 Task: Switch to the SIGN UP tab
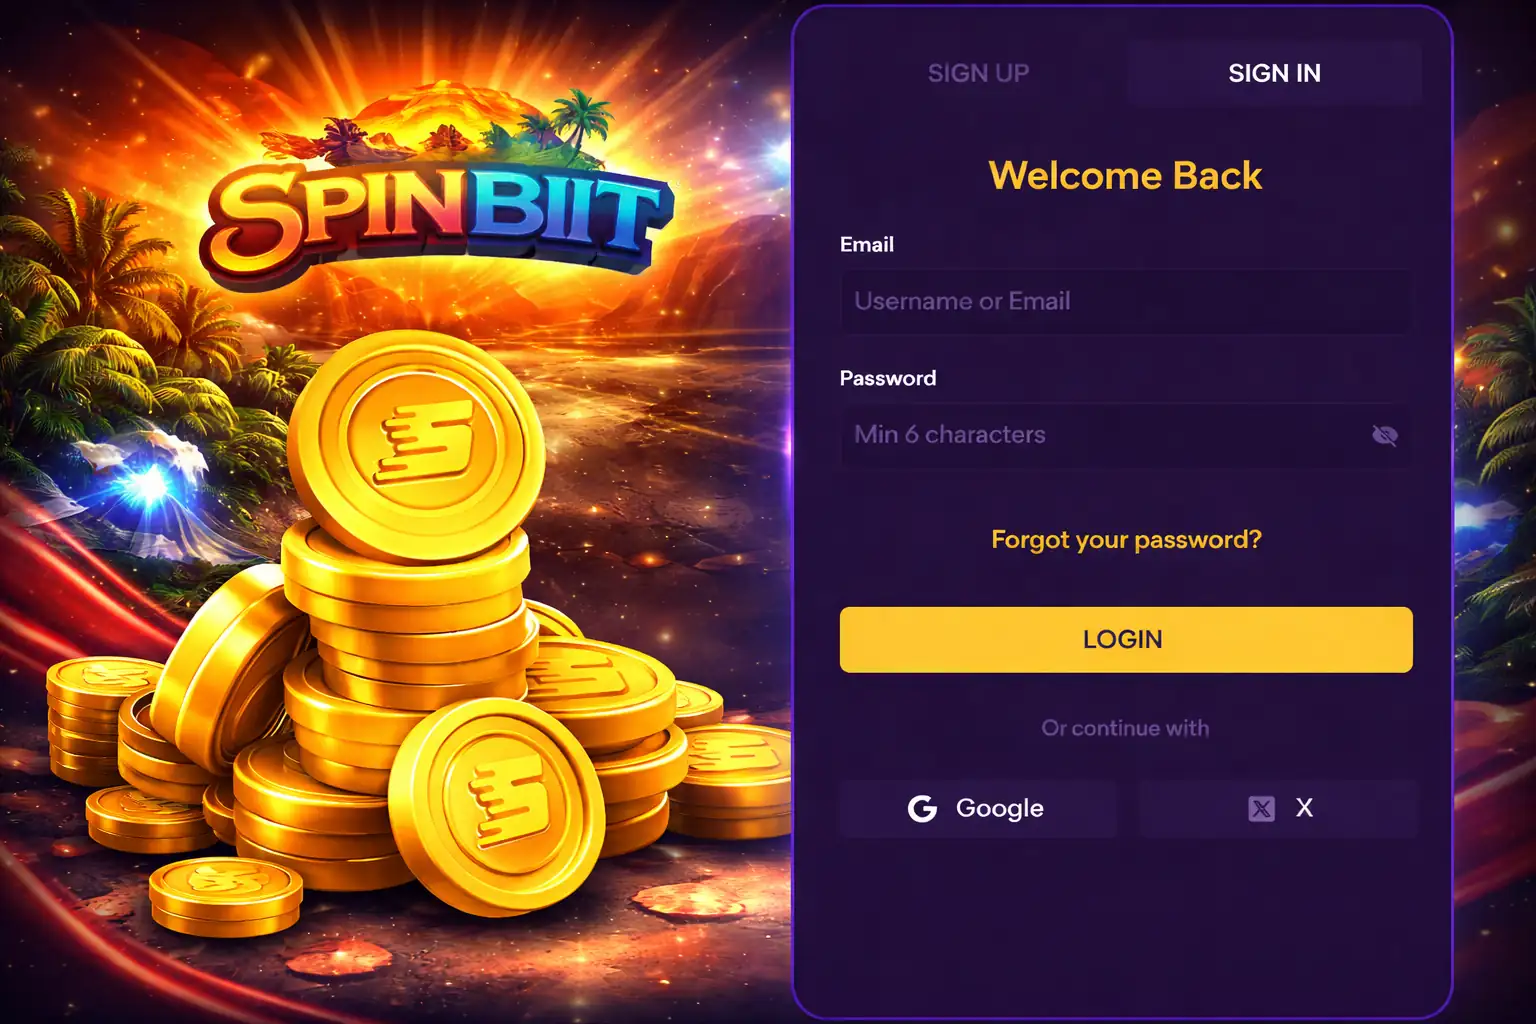pos(978,73)
